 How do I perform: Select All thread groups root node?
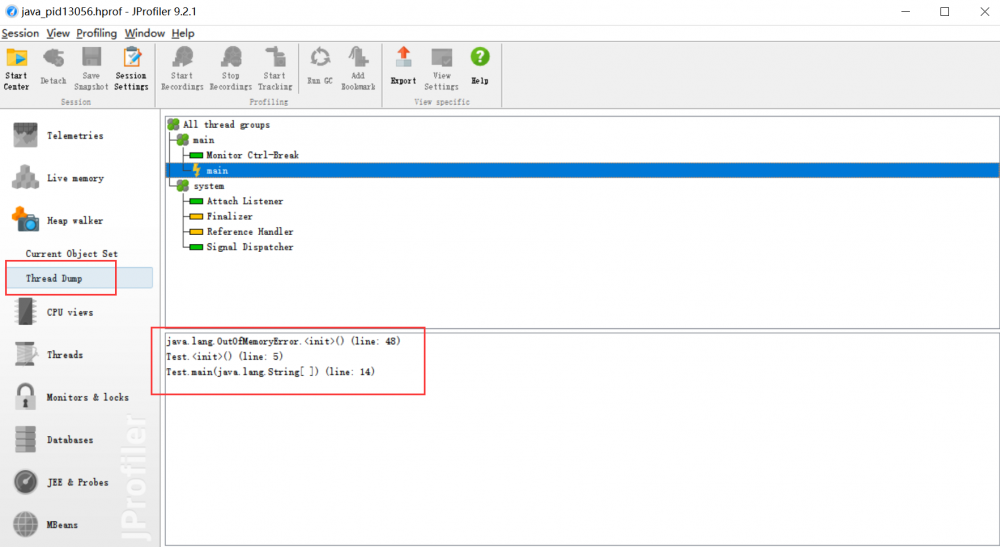tap(219, 124)
